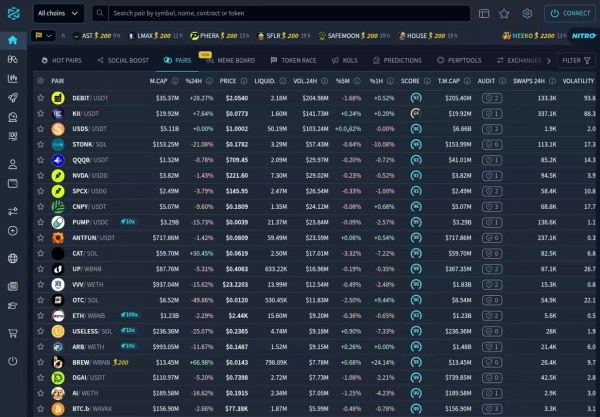Open the FILTER options
The height and width of the screenshot is (417, 600).
tap(576, 60)
